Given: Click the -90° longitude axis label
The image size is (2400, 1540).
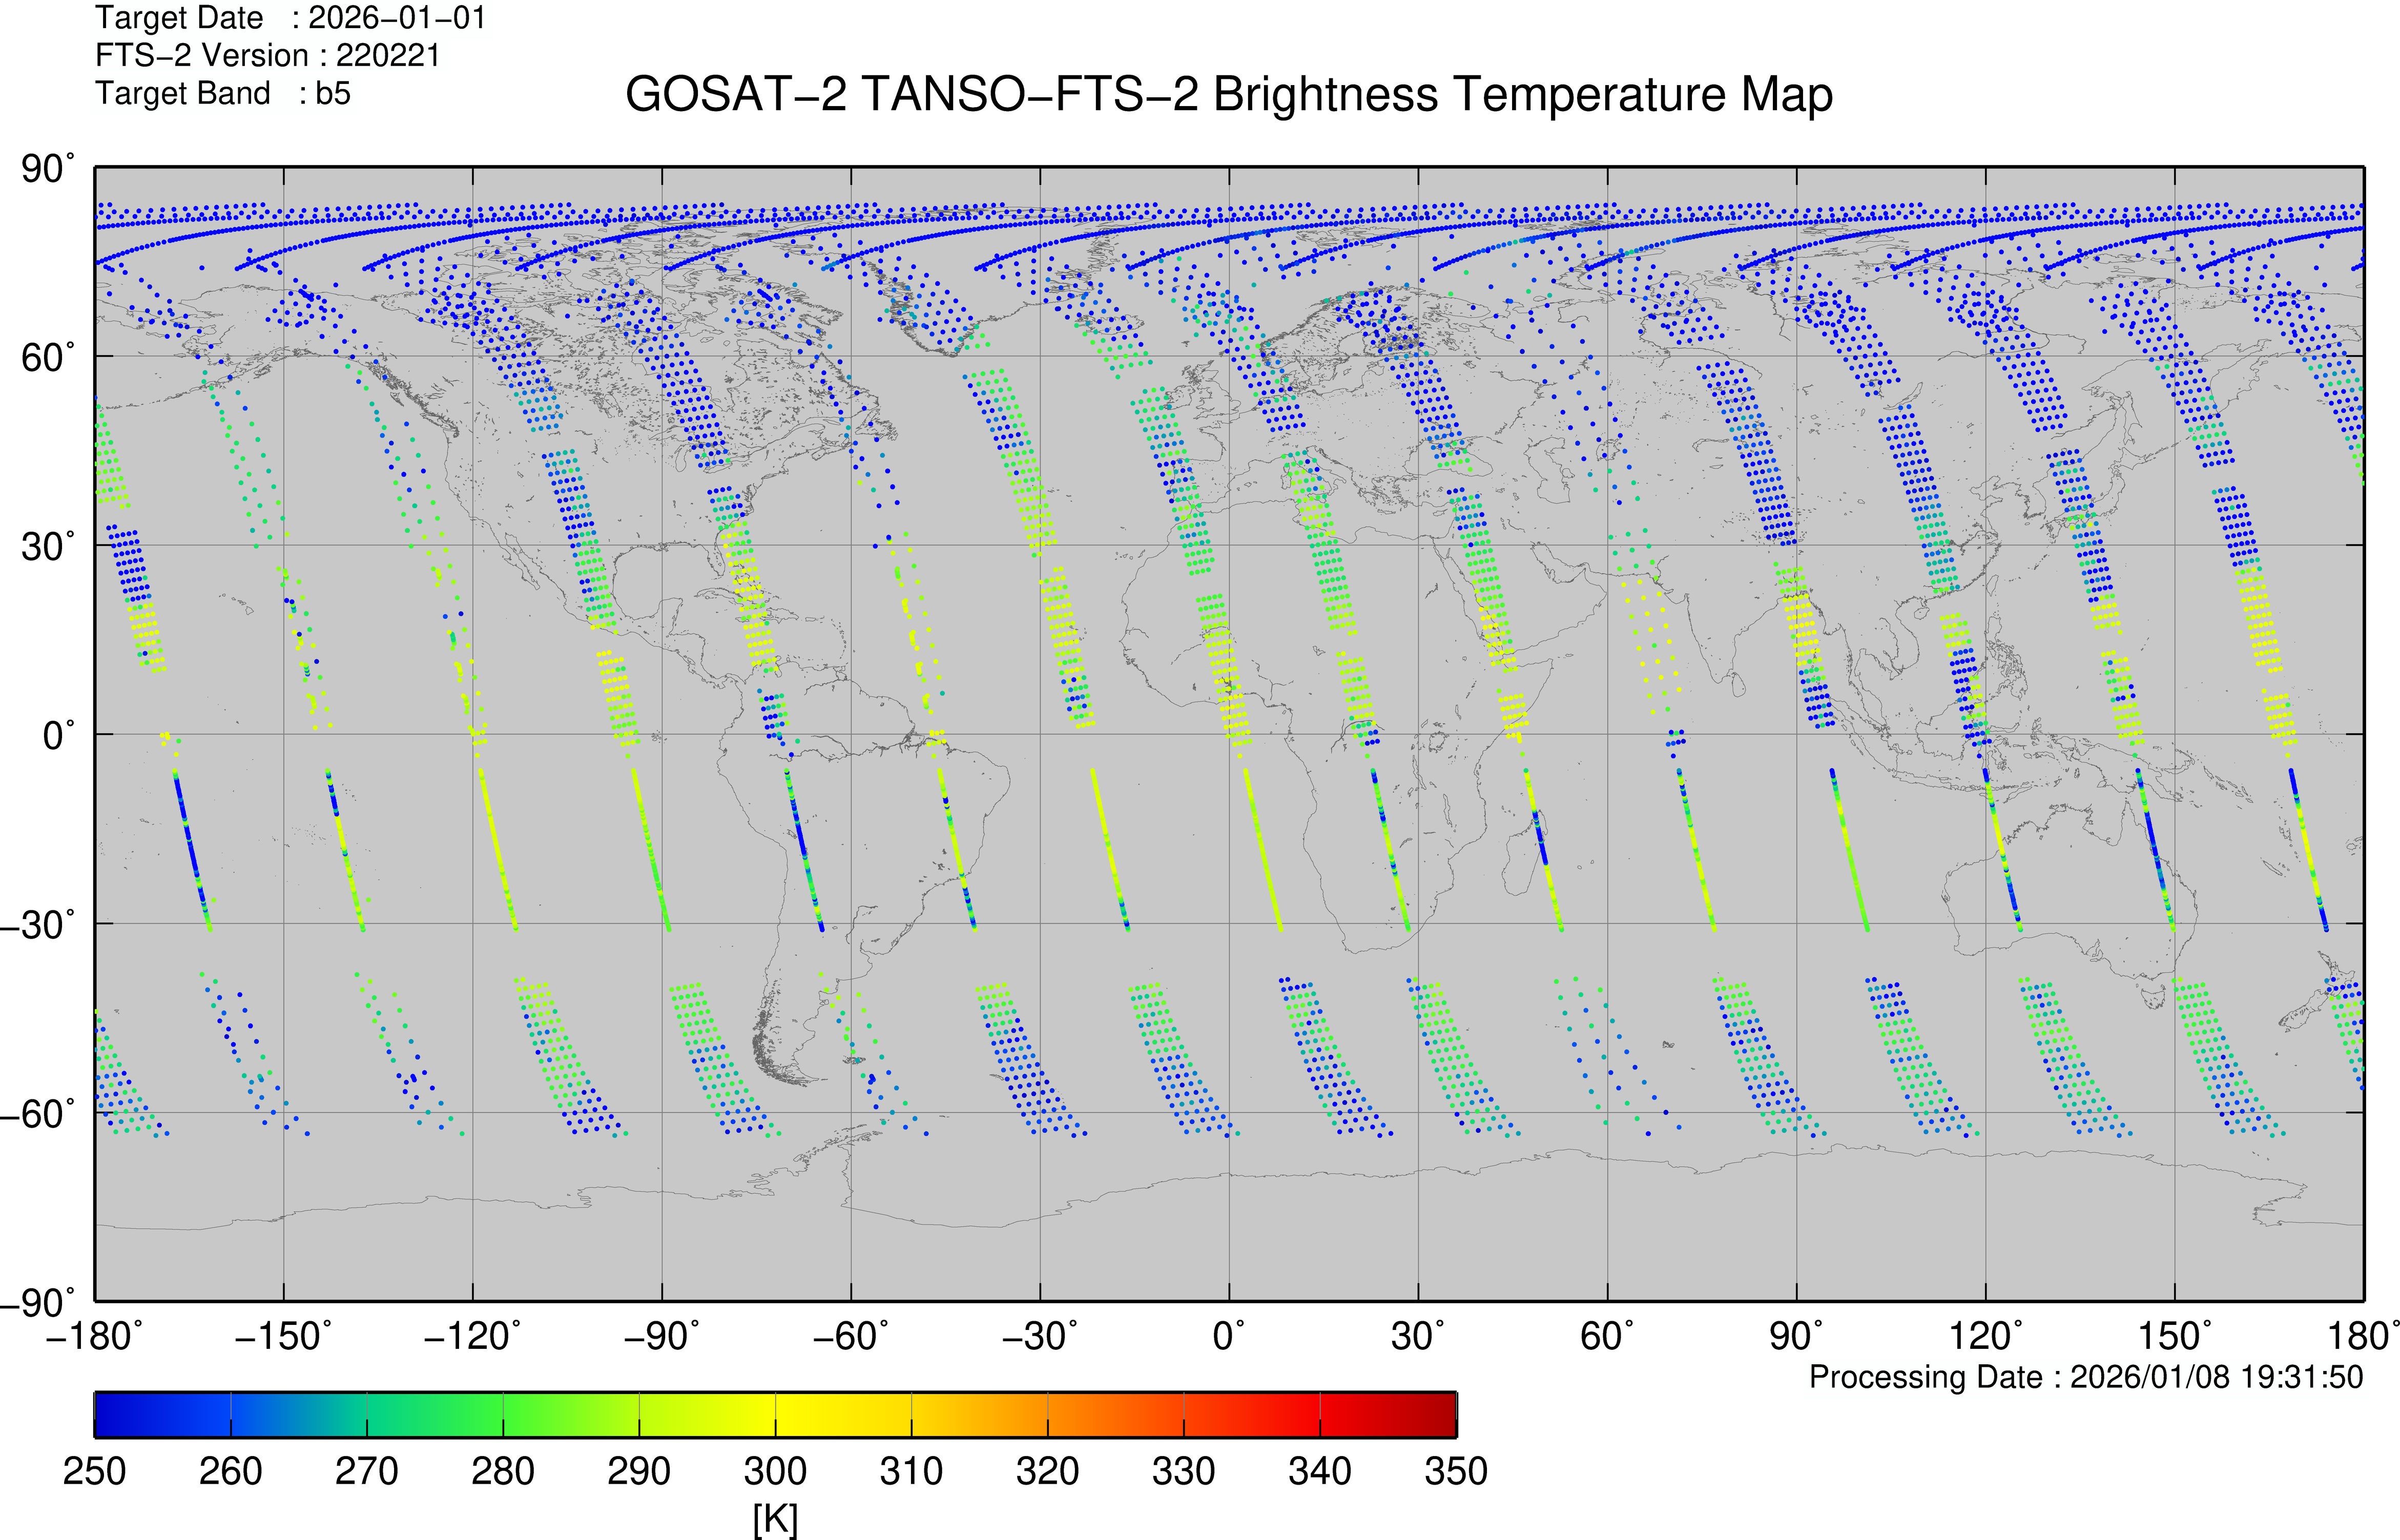Looking at the screenshot, I should pyautogui.click(x=661, y=1335).
